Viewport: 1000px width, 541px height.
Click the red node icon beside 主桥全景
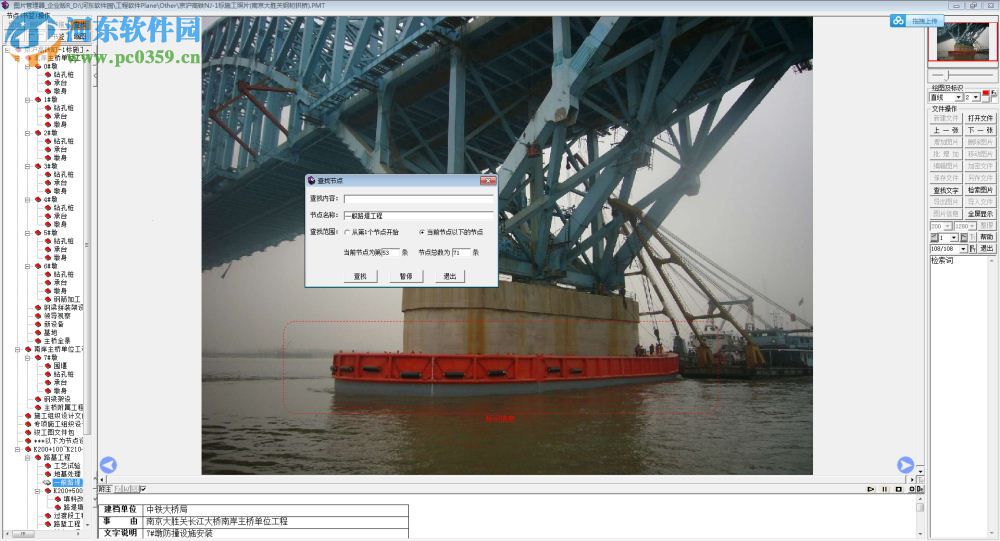(38, 341)
